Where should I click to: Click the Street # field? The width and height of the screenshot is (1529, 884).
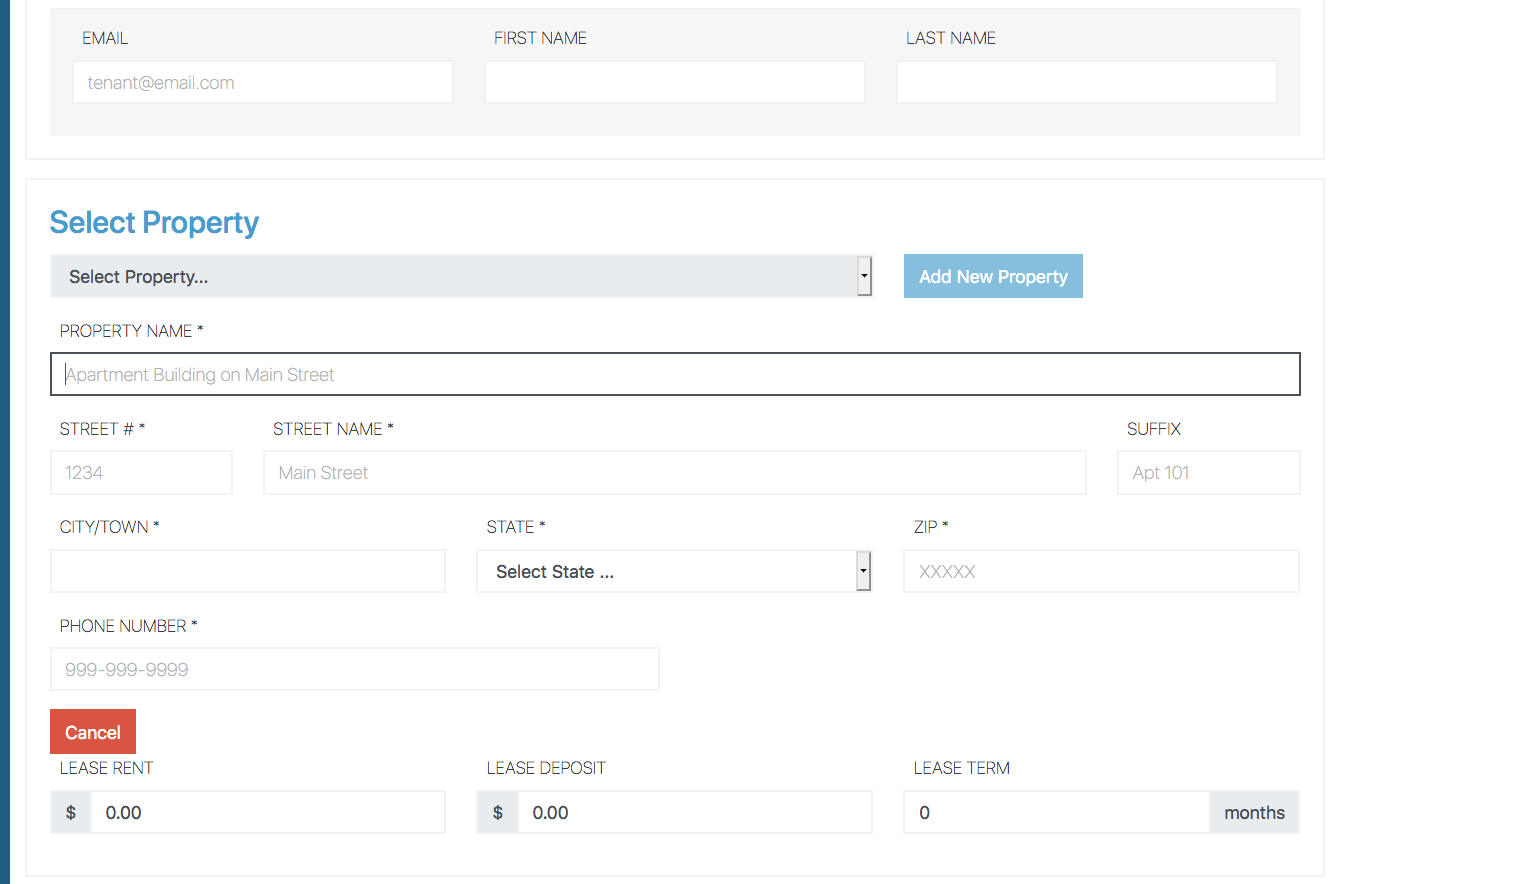[141, 472]
